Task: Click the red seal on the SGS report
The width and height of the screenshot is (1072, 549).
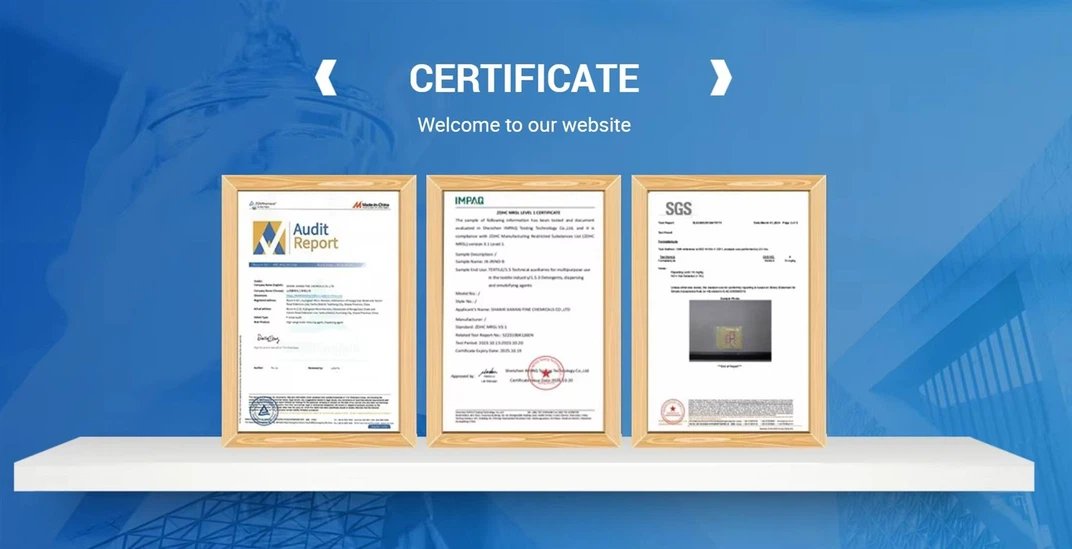Action: click(672, 412)
